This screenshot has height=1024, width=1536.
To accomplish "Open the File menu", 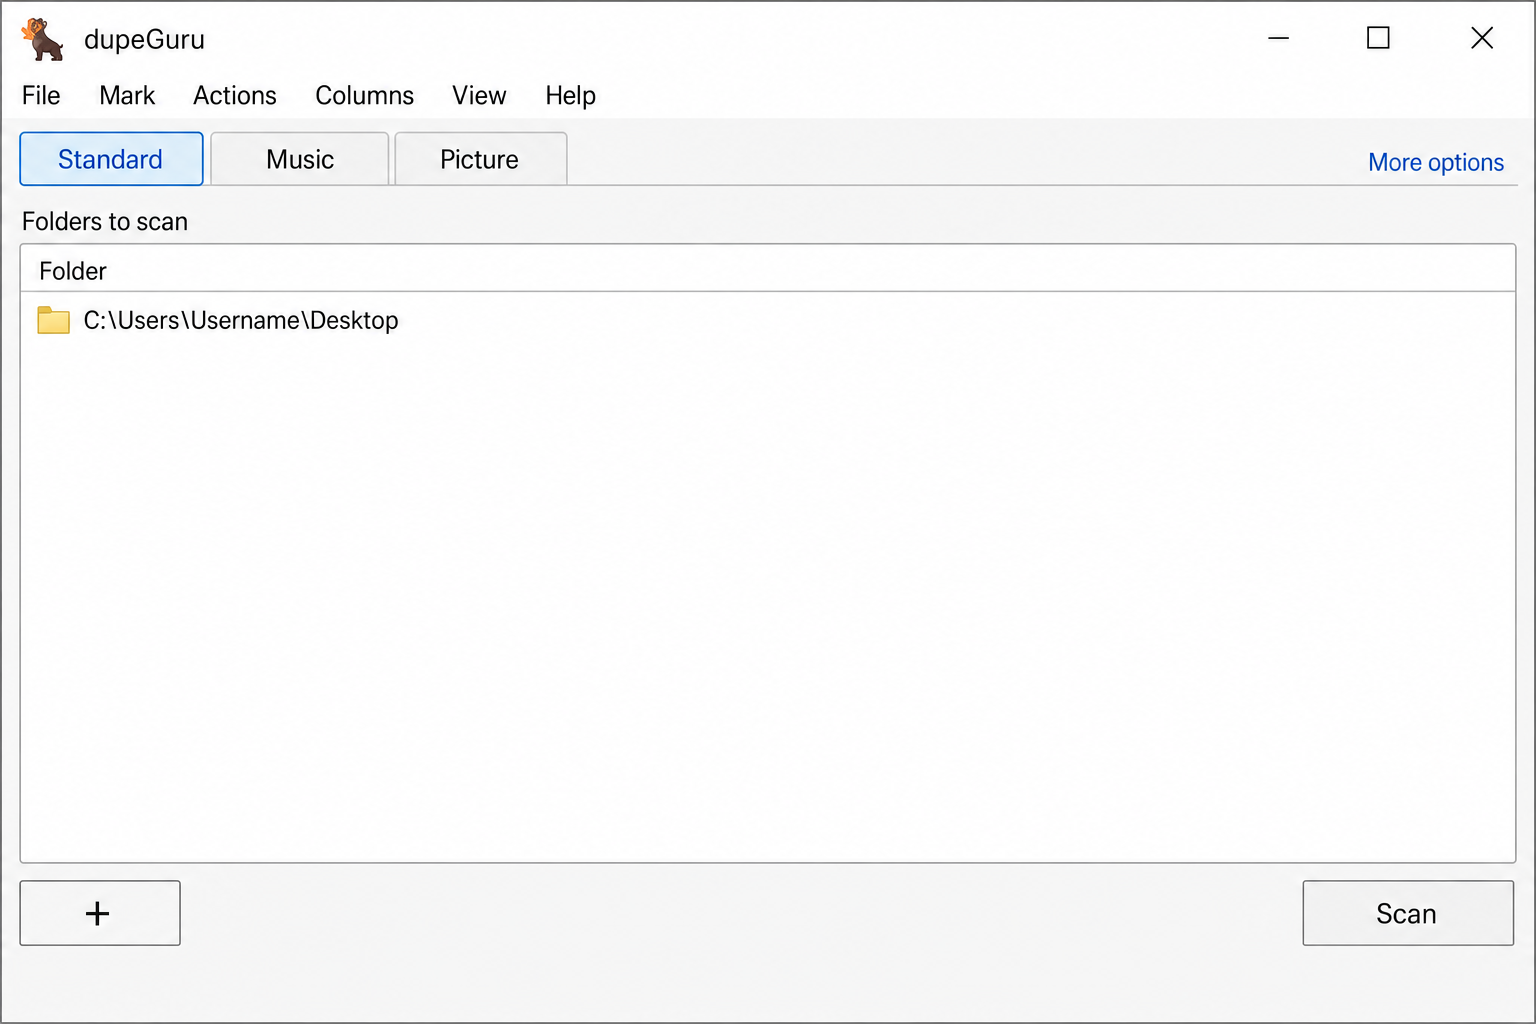I will (41, 95).
